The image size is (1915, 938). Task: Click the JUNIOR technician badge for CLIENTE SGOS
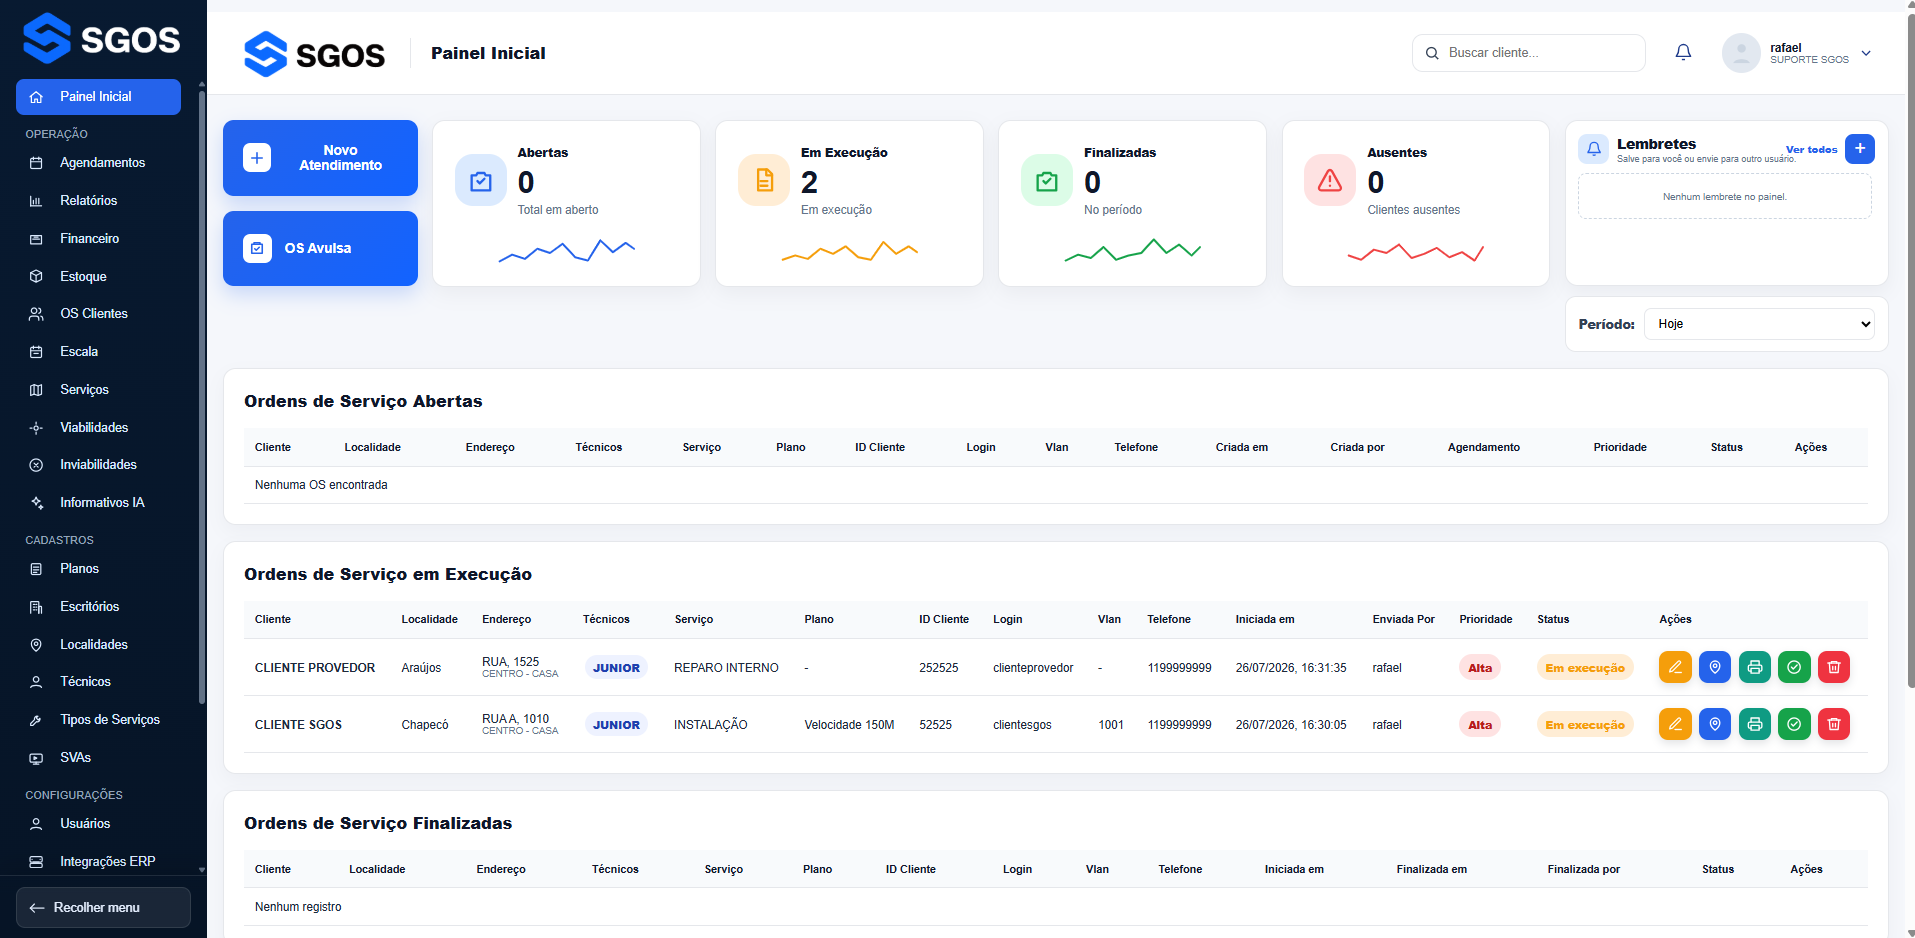[x=616, y=725]
